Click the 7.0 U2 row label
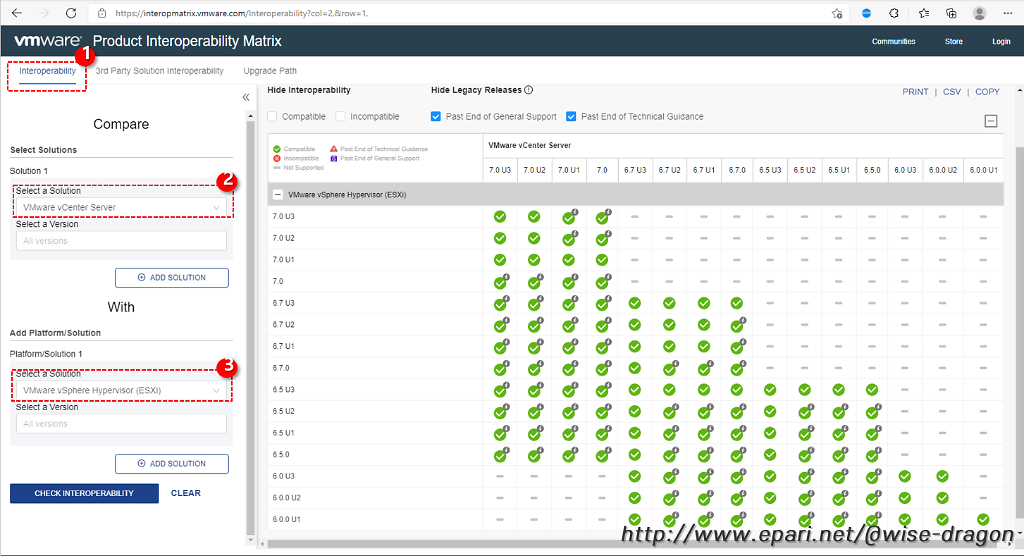The width and height of the screenshot is (1024, 556). [x=283, y=238]
